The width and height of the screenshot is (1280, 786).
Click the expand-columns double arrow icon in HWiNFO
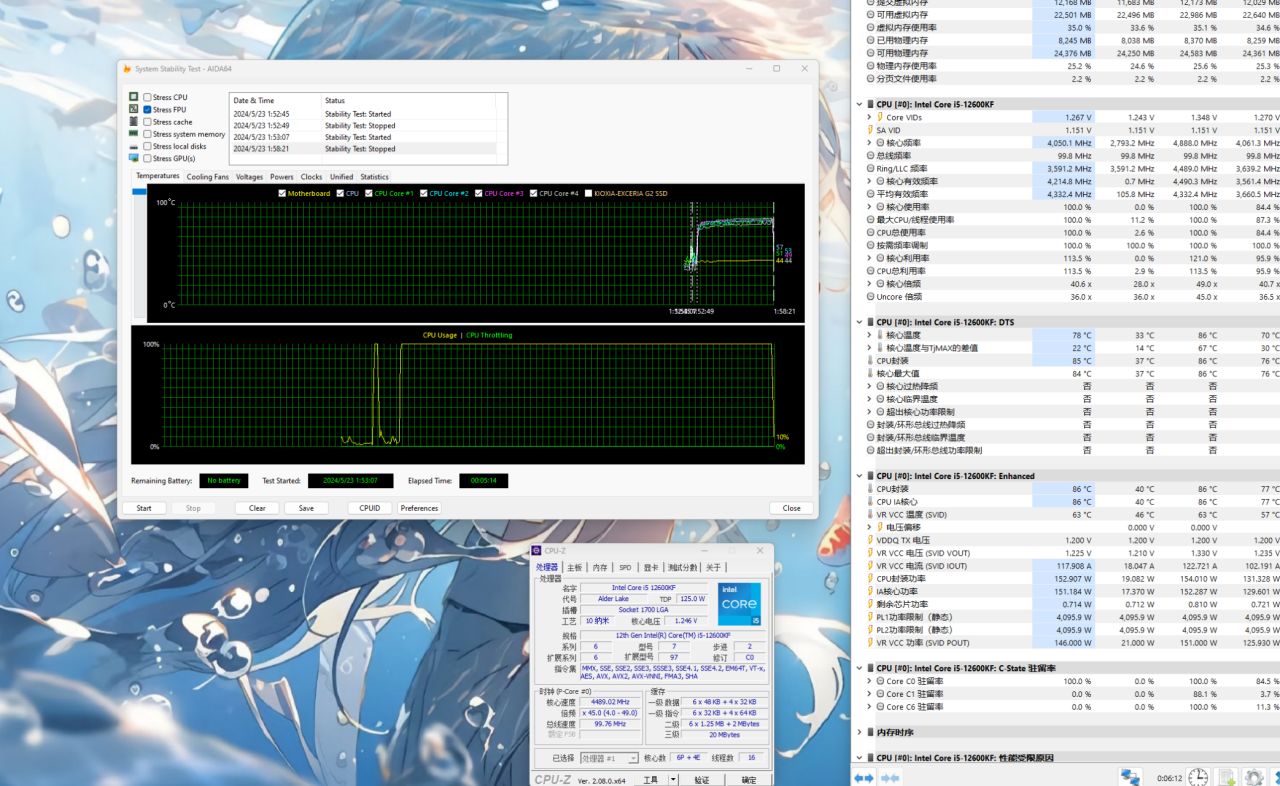(862, 778)
